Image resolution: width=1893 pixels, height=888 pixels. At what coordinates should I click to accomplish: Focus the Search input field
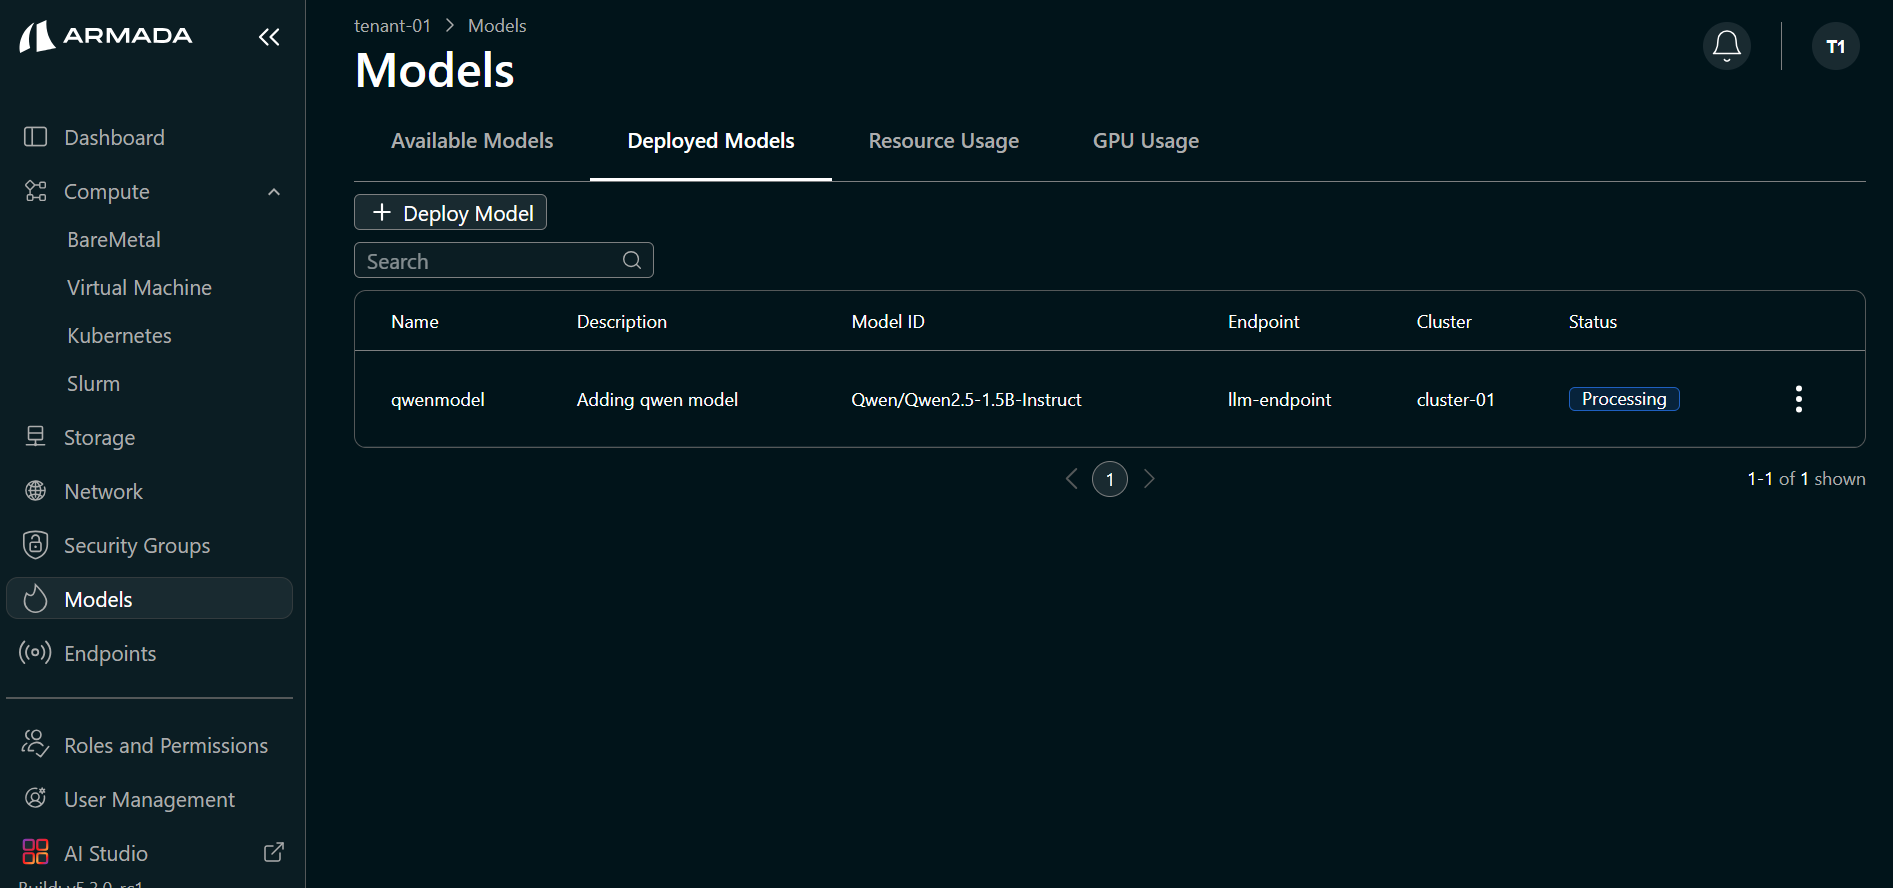pyautogui.click(x=504, y=260)
